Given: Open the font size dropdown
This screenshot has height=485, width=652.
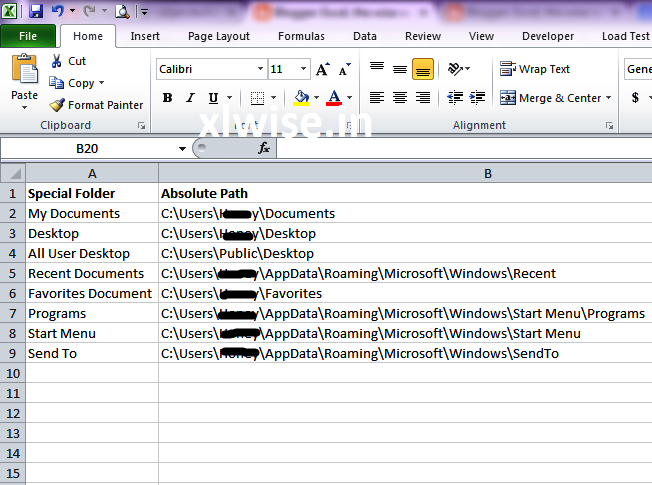Looking at the screenshot, I should pos(304,69).
